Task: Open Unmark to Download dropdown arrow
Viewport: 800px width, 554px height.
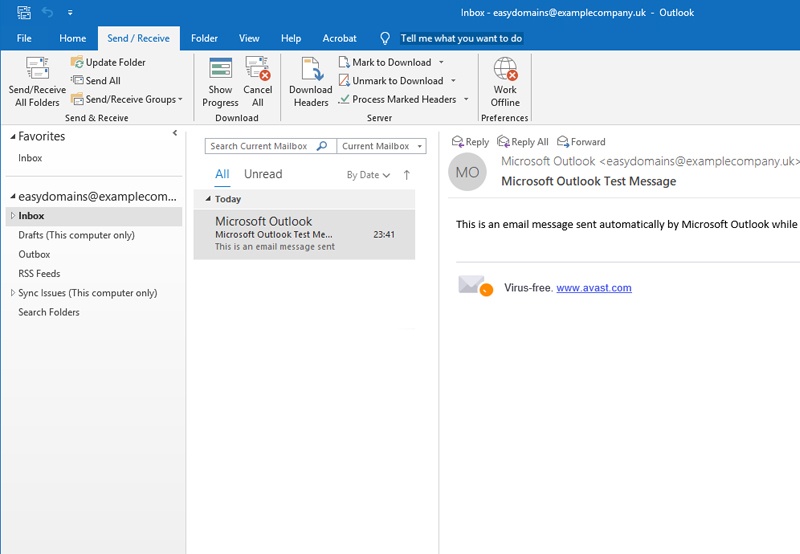Action: (453, 81)
